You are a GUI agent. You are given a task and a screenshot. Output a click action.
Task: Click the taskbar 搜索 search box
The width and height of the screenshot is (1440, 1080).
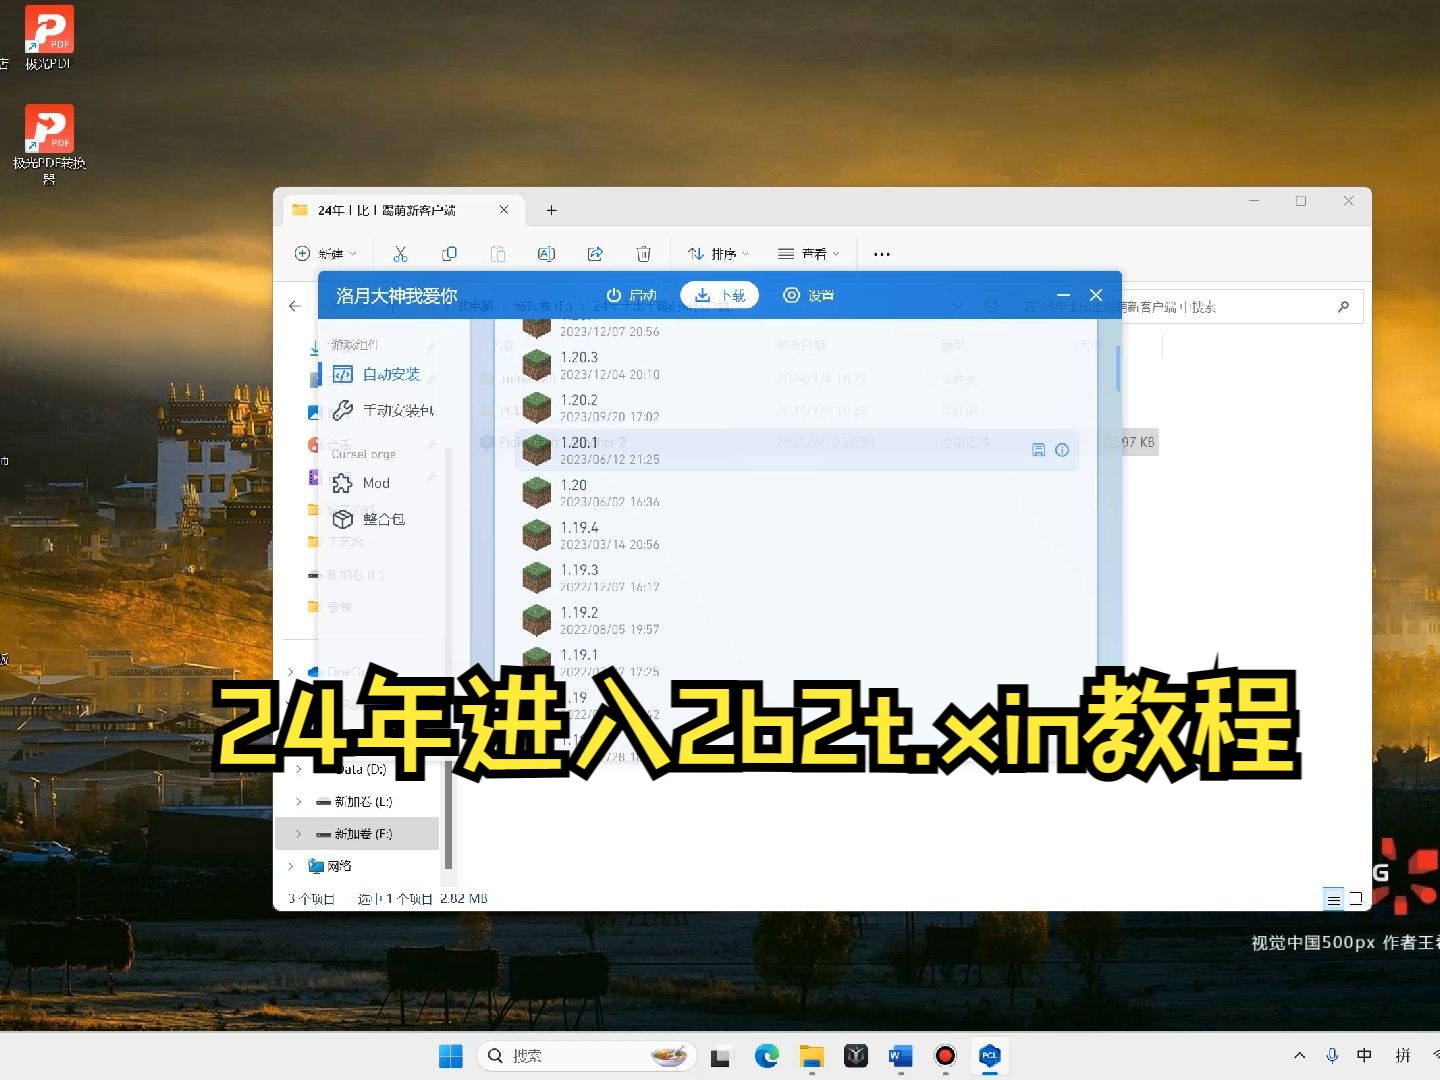pyautogui.click(x=587, y=1056)
